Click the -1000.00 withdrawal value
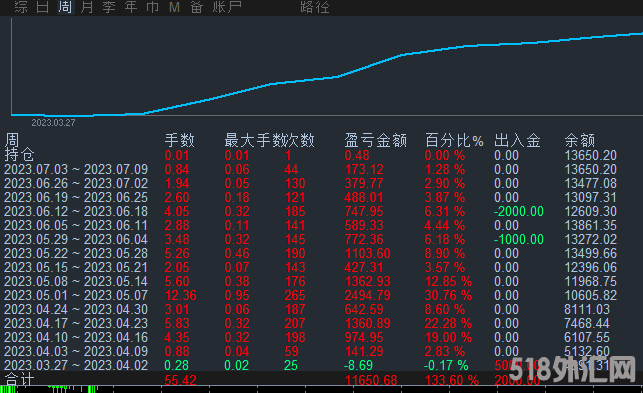The width and height of the screenshot is (643, 393). [519, 239]
